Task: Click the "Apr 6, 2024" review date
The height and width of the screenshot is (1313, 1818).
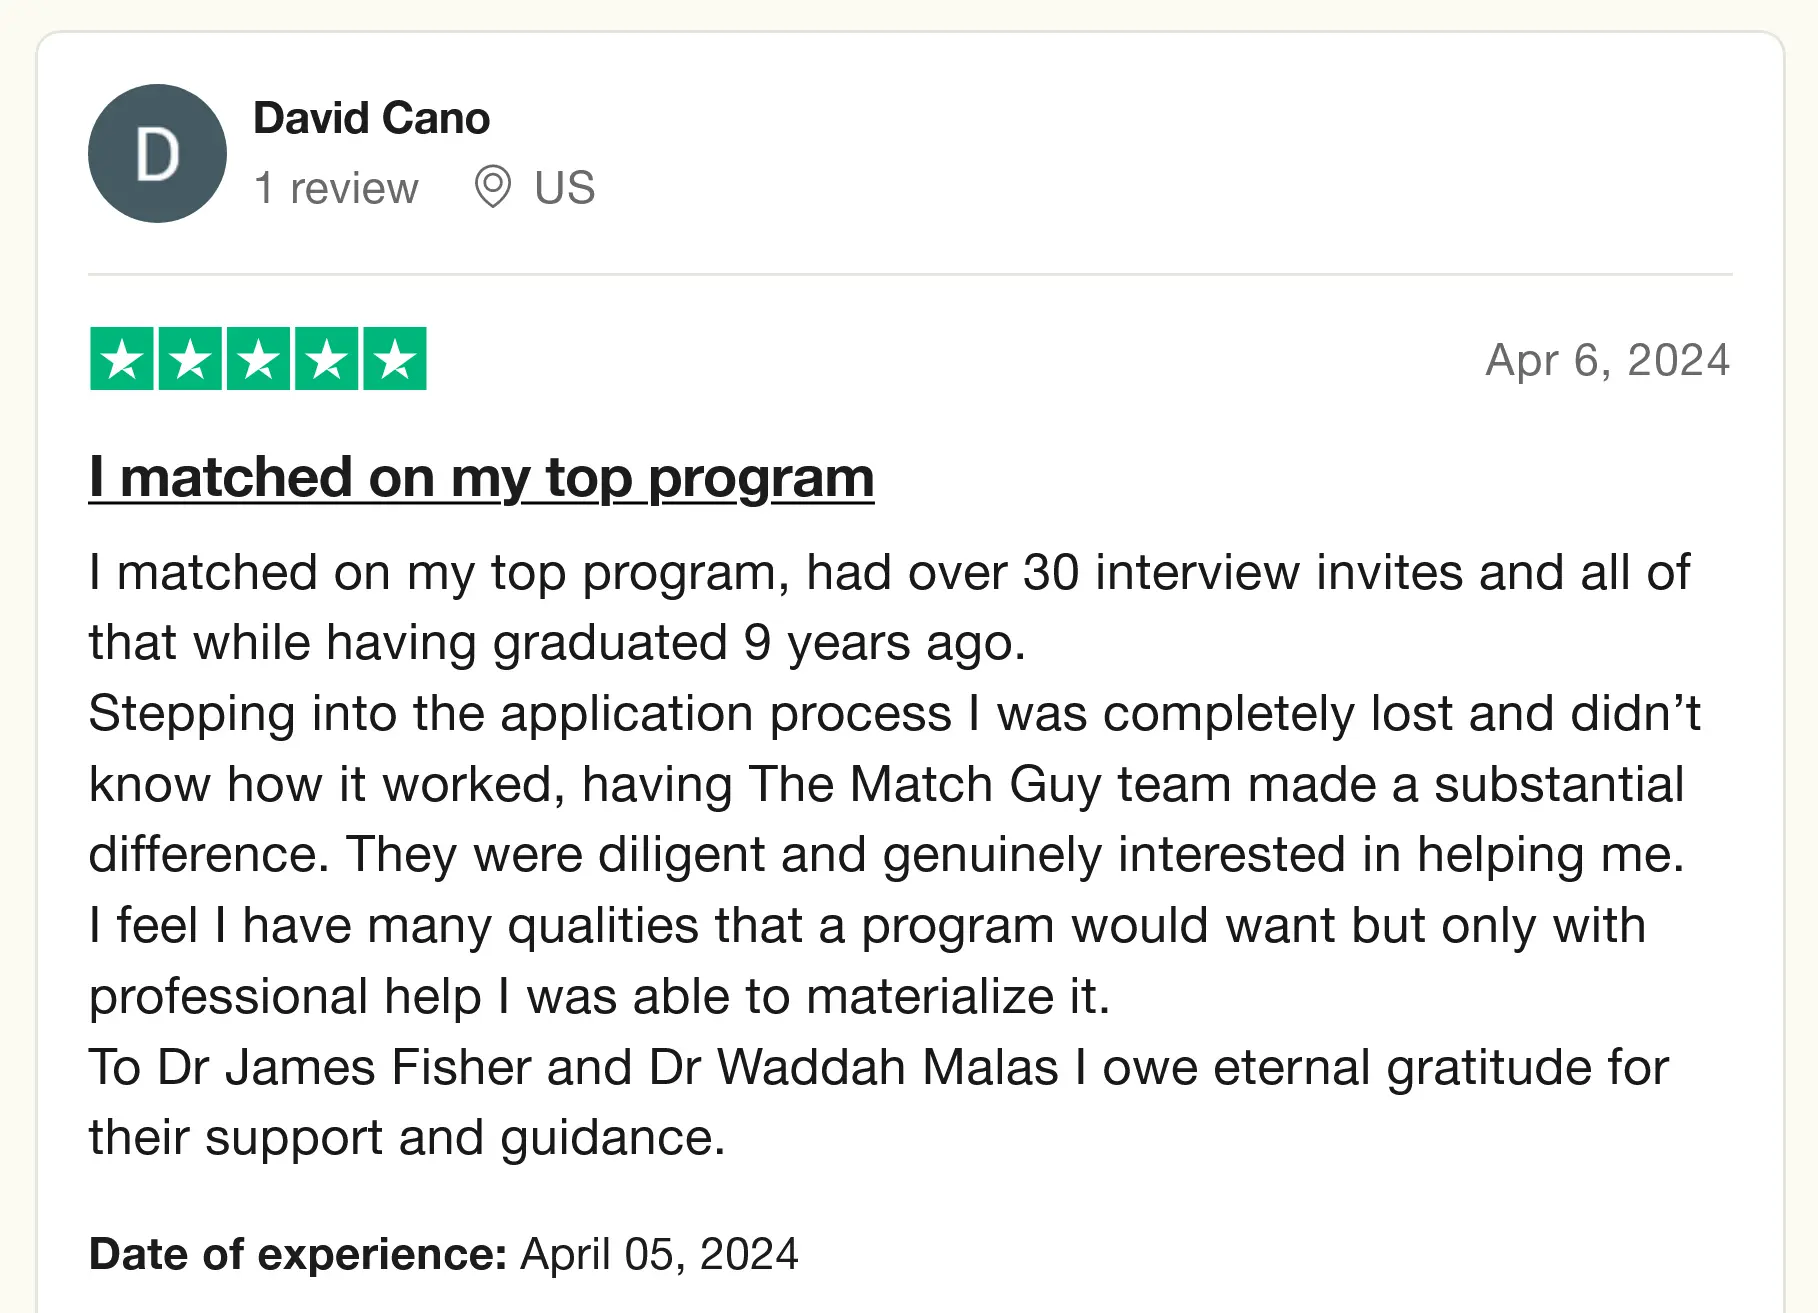Action: 1607,360
